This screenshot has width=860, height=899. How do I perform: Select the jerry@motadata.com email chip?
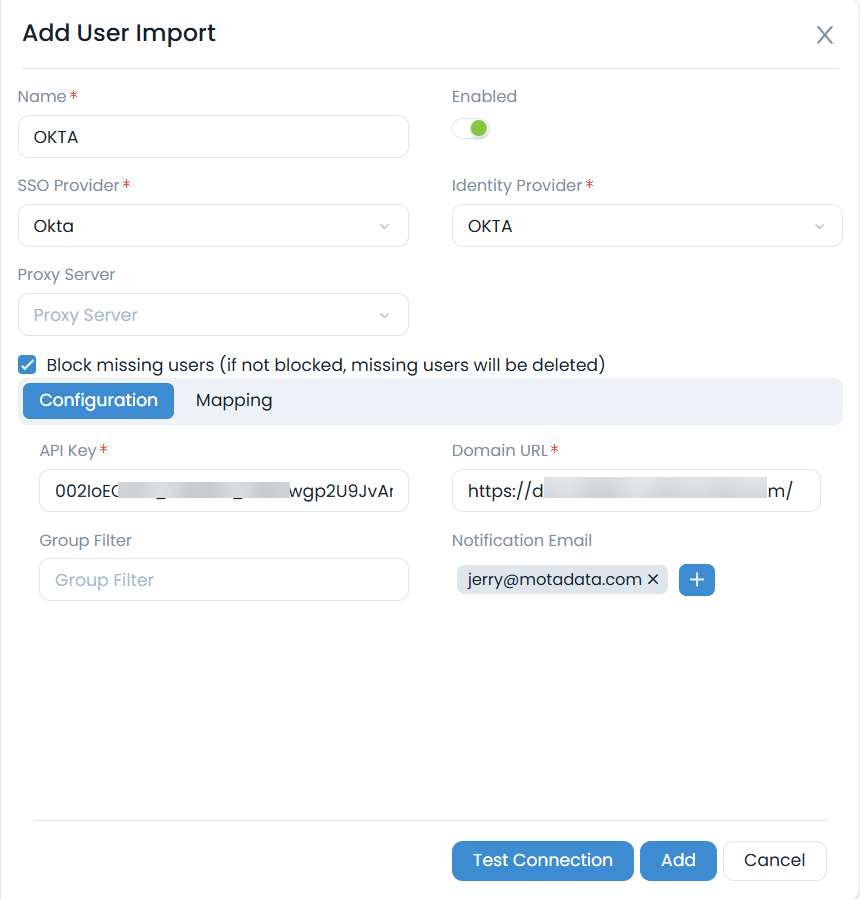(550, 579)
